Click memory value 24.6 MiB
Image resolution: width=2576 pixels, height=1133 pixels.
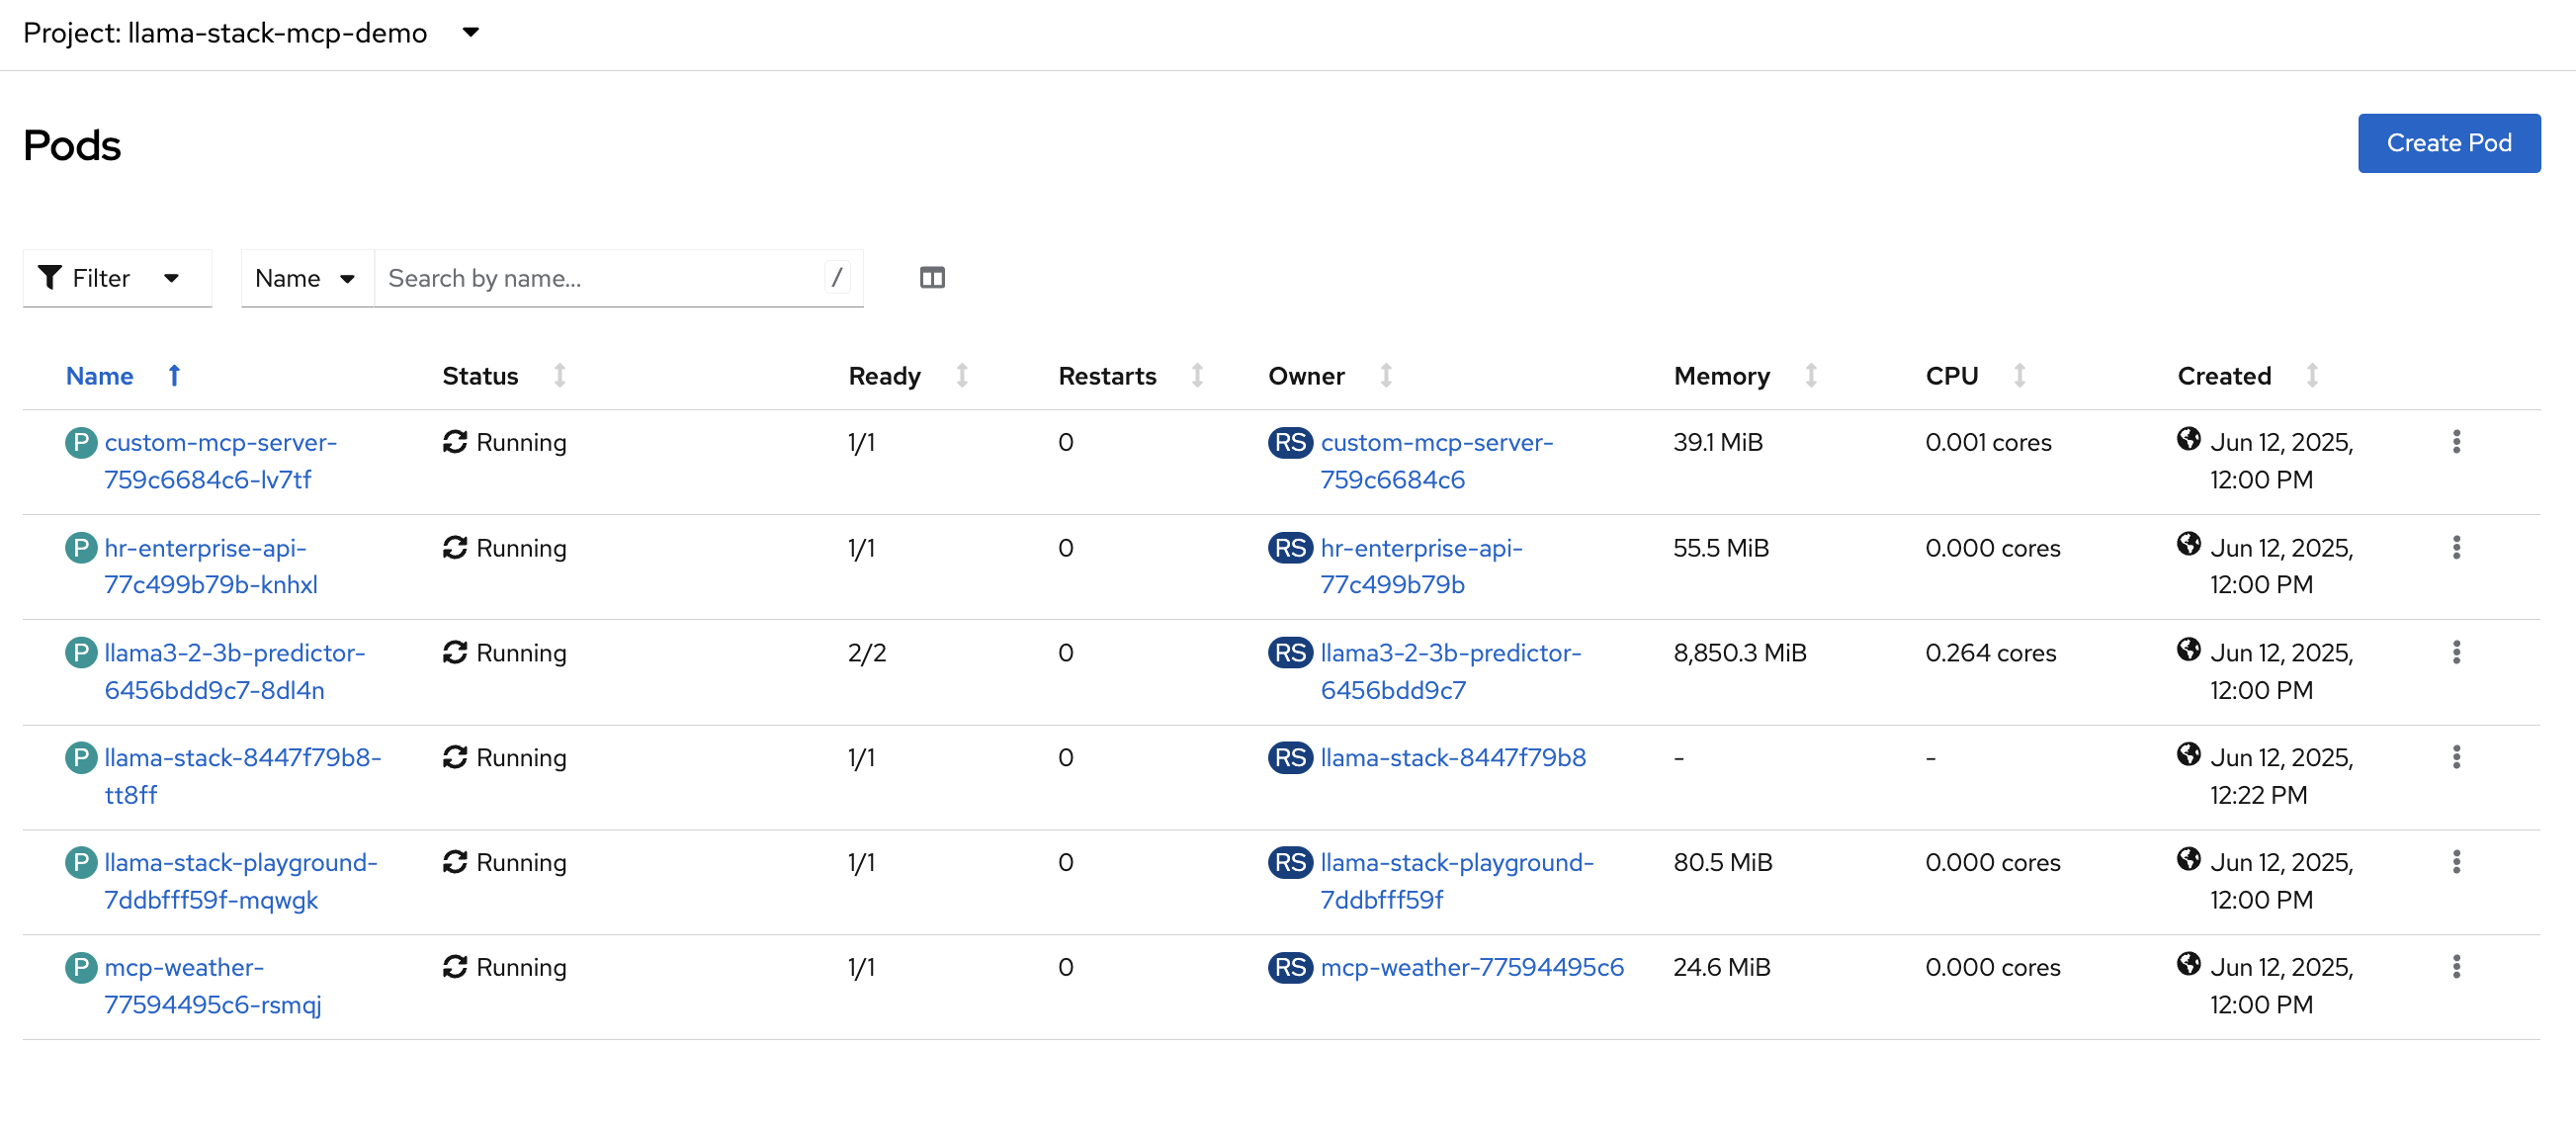1722,967
